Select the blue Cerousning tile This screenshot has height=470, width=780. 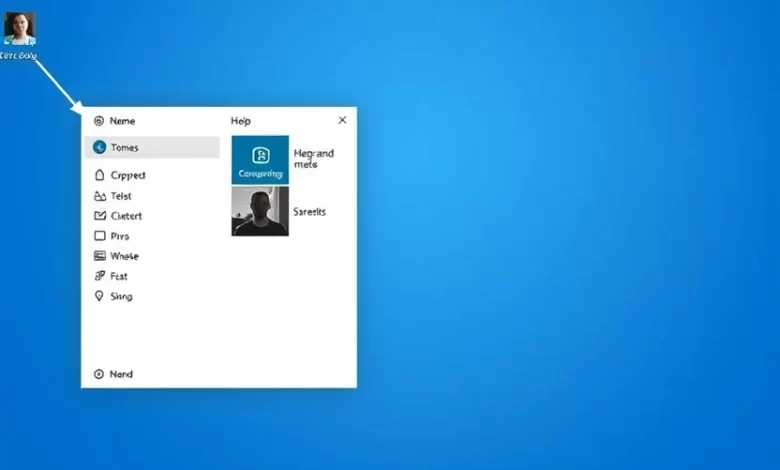260,160
